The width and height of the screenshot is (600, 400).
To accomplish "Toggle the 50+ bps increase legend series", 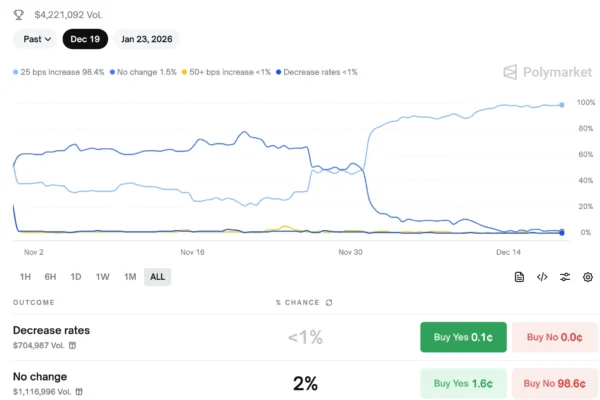I will [x=226, y=72].
